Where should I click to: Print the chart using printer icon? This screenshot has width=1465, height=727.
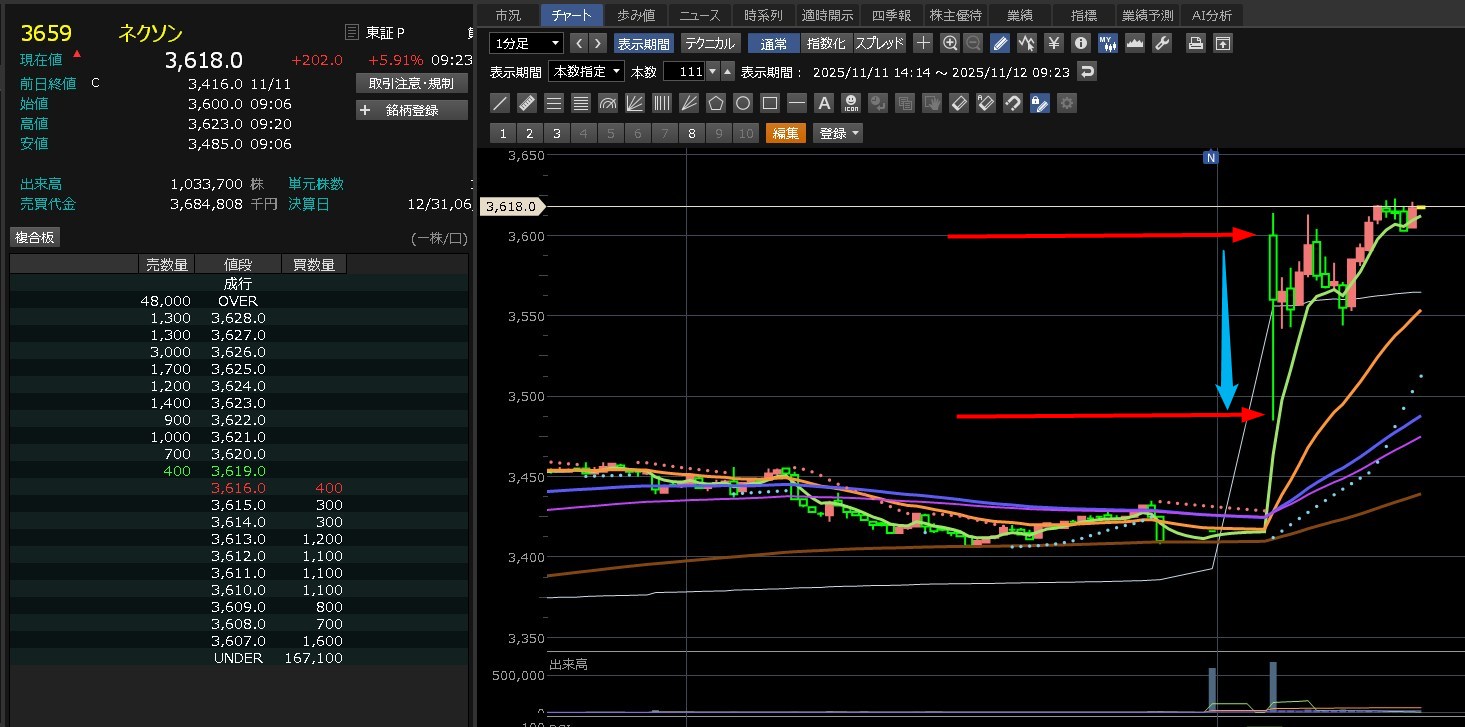pyautogui.click(x=1195, y=43)
